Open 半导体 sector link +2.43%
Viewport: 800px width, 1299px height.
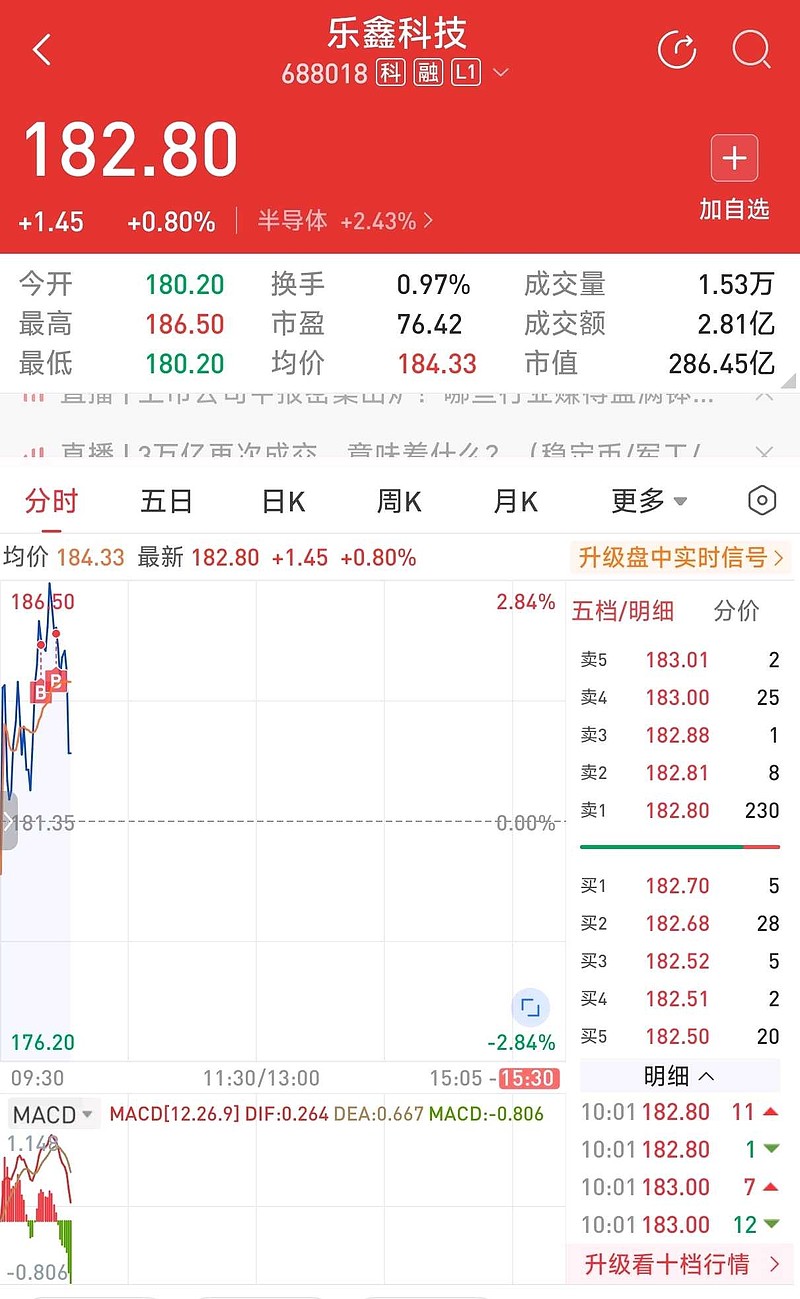345,221
